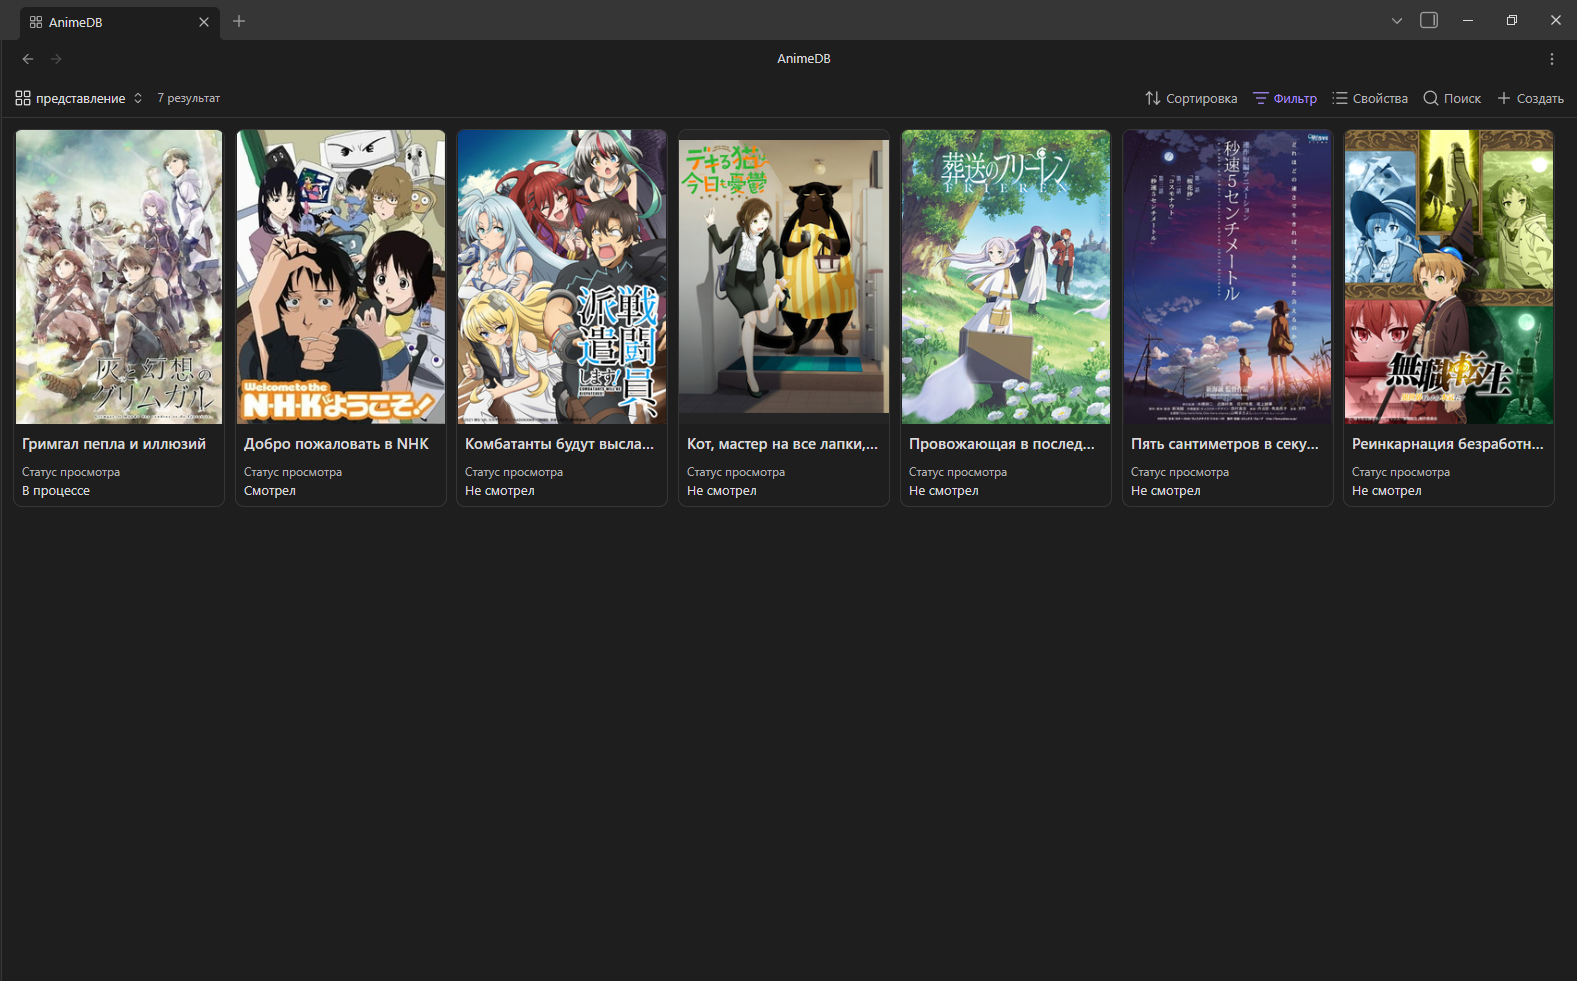Open the Добро пожаловать в NHK cover image
The image size is (1577, 981).
(x=341, y=277)
